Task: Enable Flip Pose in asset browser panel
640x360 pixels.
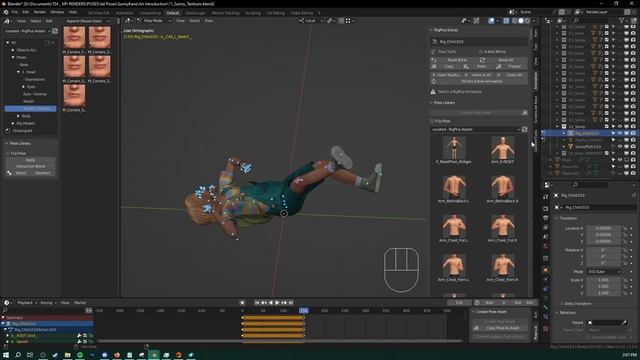Action: click(x=8, y=153)
